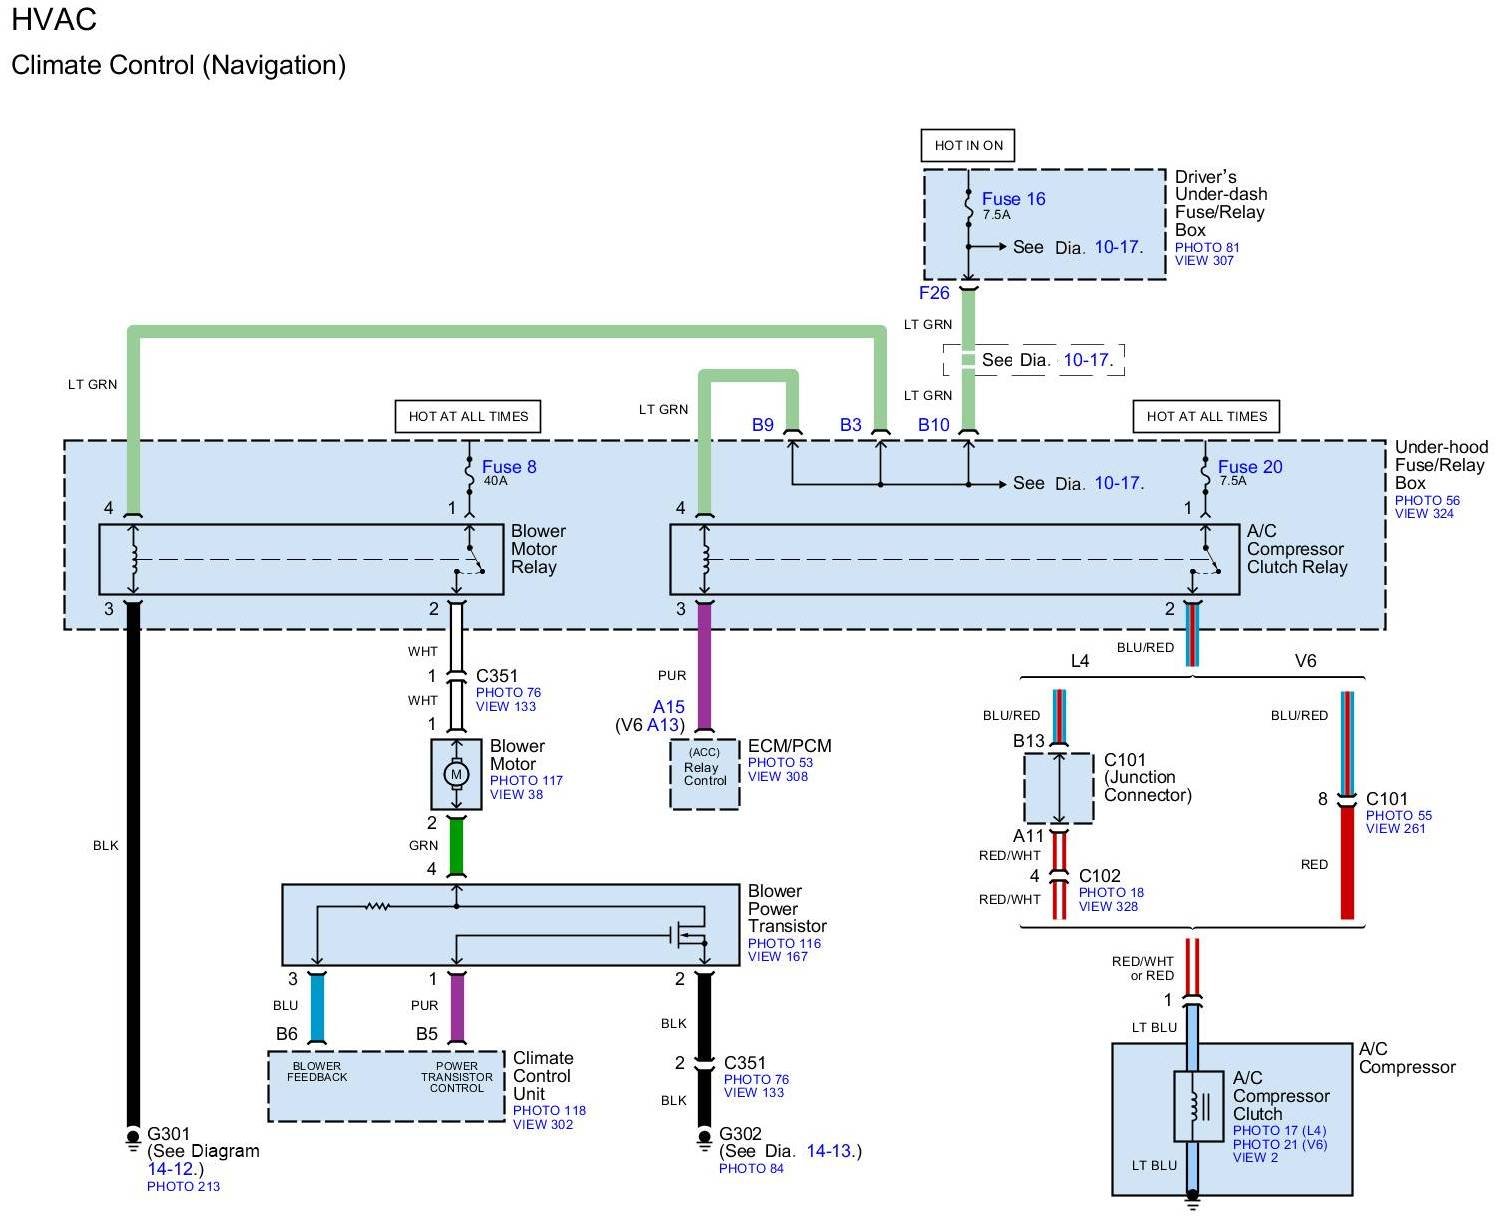Open PHOTO 53 for ECM/PCM
This screenshot has width=1502, height=1222.
pyautogui.click(x=780, y=762)
